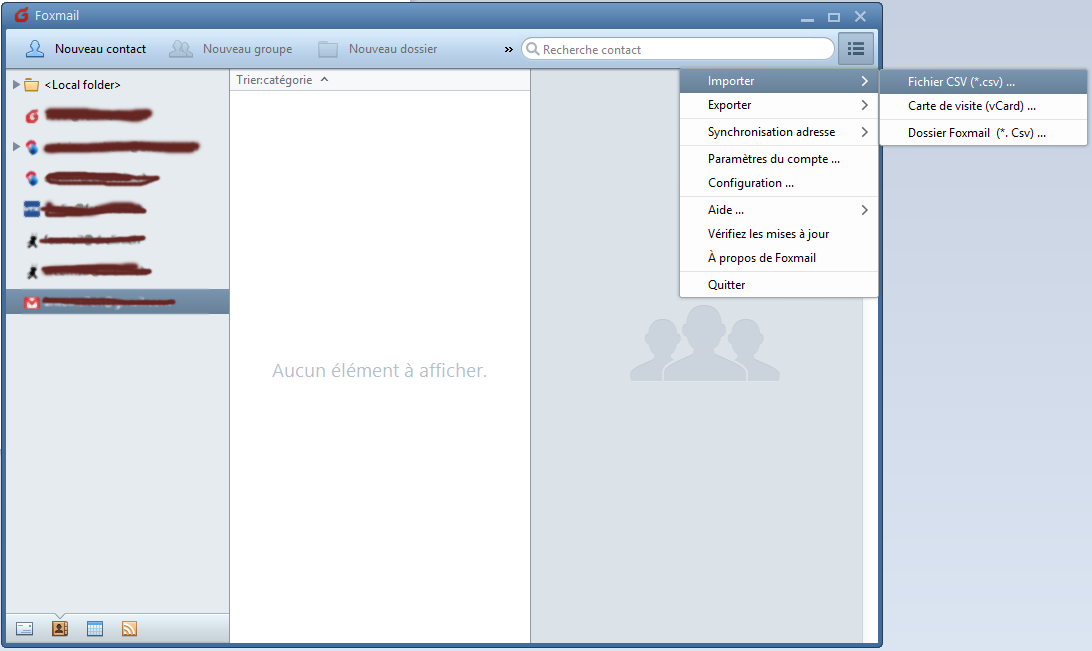Select Vérifiez les mises à jour
The width and height of the screenshot is (1092, 651).
click(x=779, y=234)
